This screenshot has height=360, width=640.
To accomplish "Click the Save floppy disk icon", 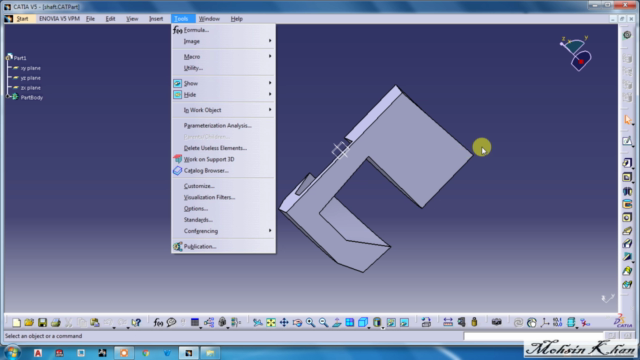I will pos(42,322).
